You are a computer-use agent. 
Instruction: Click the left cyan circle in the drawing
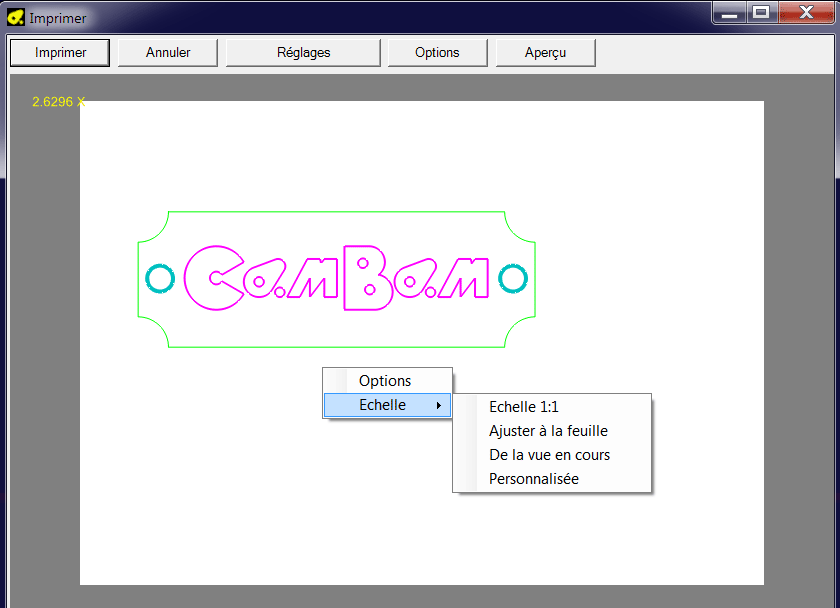(160, 279)
